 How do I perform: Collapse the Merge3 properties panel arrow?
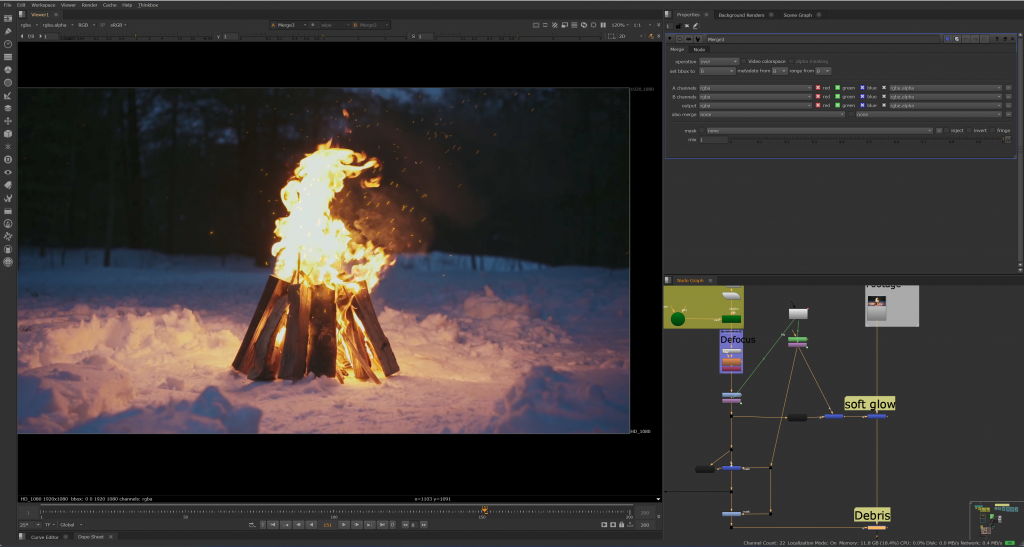pyautogui.click(x=669, y=39)
